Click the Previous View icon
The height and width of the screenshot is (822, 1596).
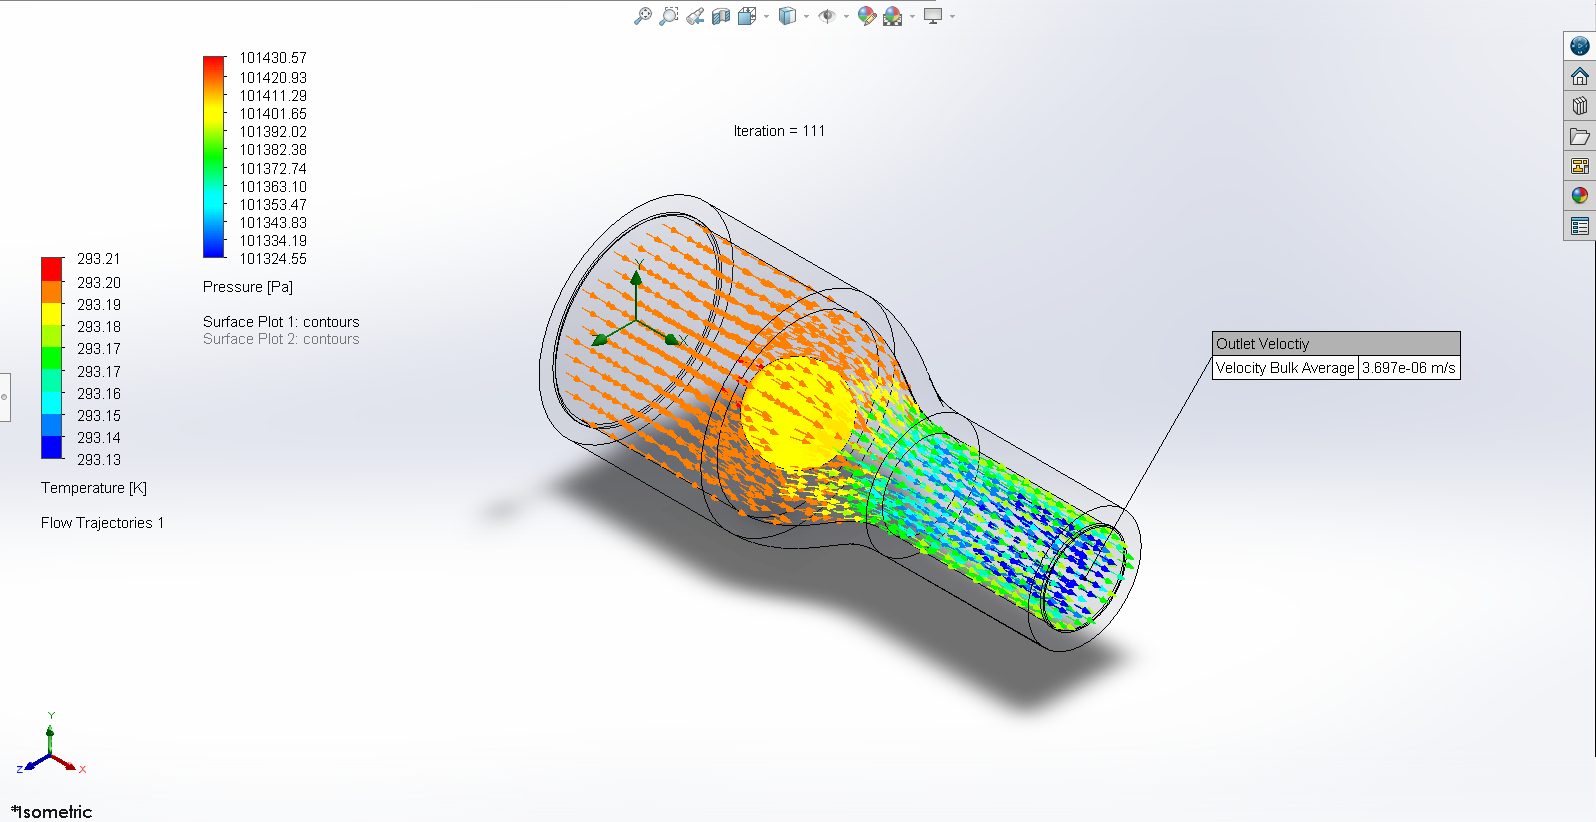pos(695,16)
